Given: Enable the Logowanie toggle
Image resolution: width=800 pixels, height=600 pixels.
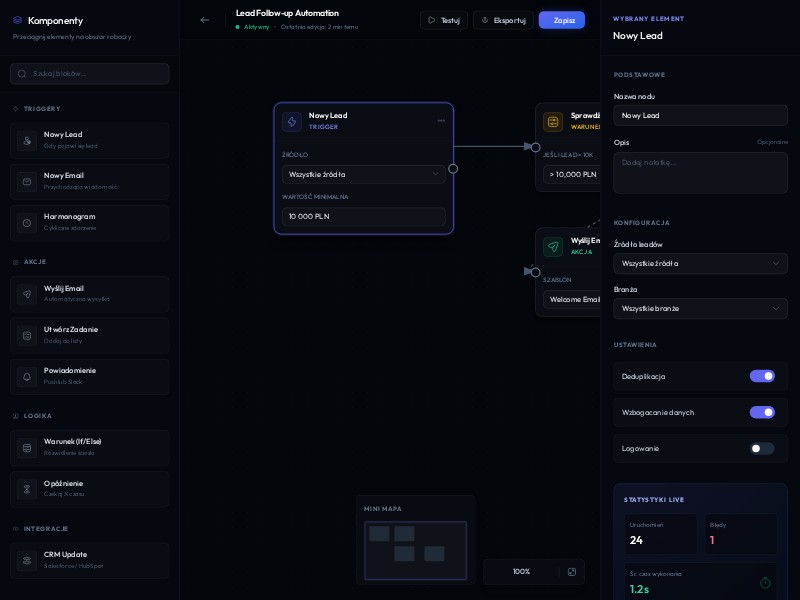Looking at the screenshot, I should pyautogui.click(x=762, y=448).
